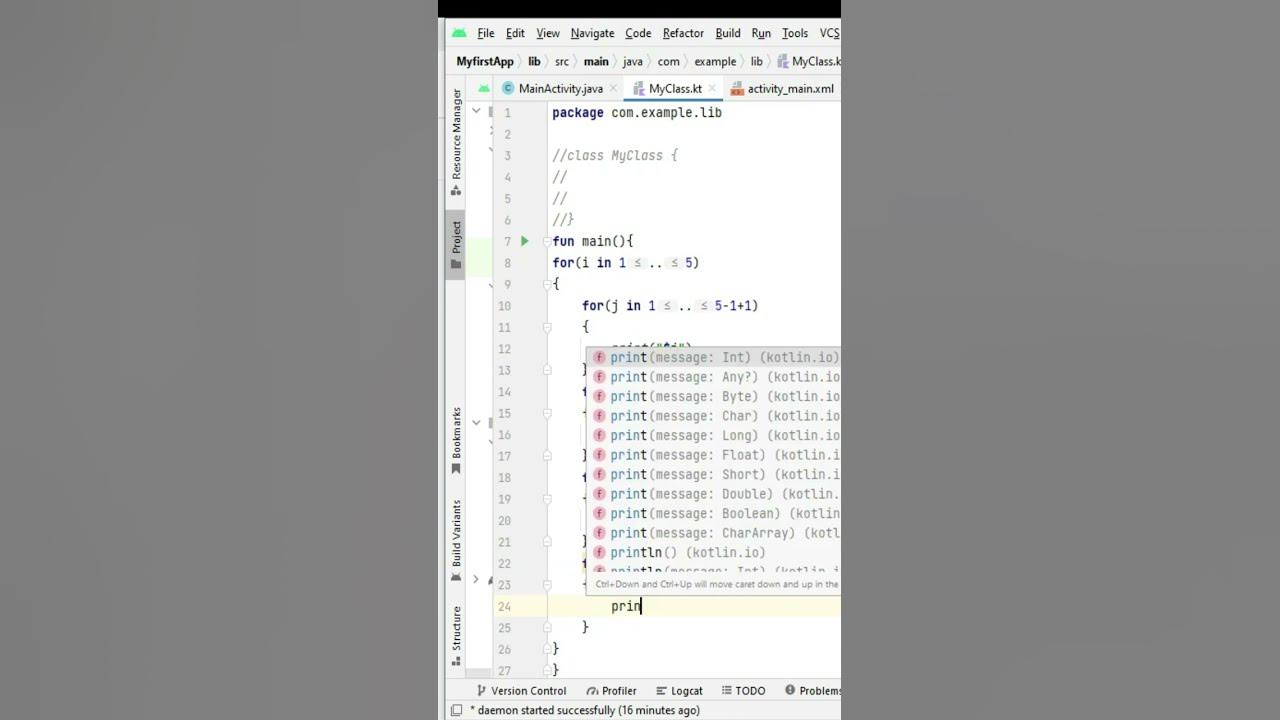The image size is (1280, 720).
Task: Open the TODO tool window
Action: 742,691
